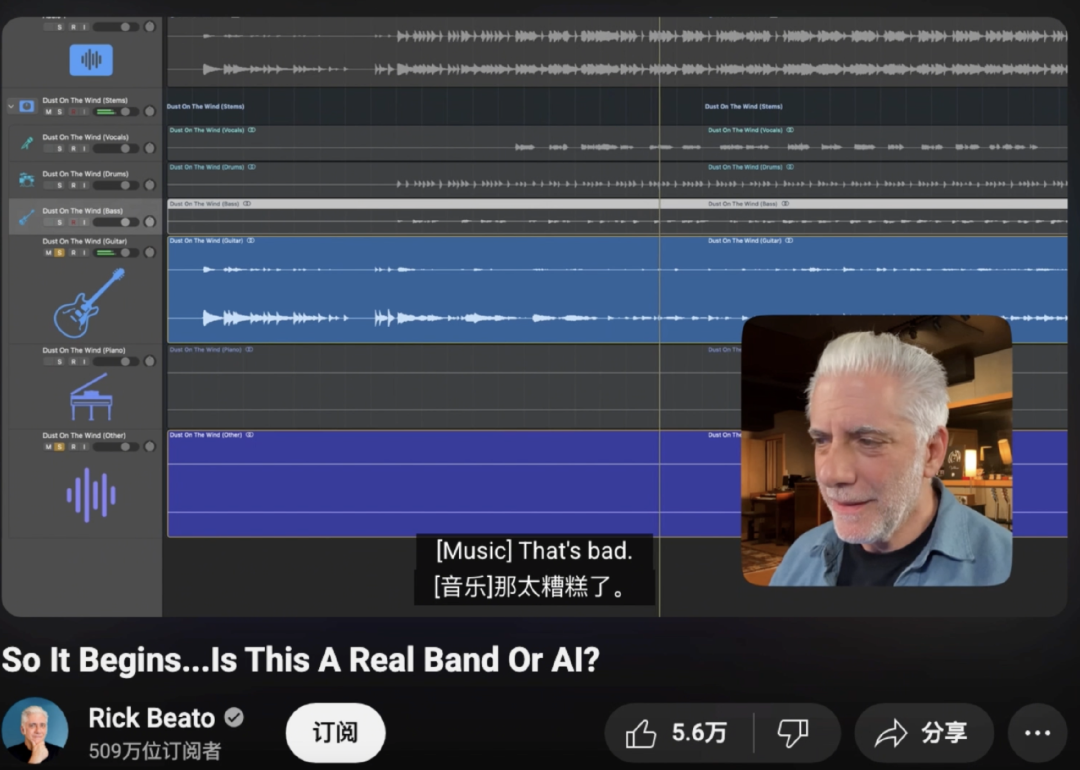Adjust the Vocals track pan knob
Screen dimensions: 1080x770
pos(149,149)
